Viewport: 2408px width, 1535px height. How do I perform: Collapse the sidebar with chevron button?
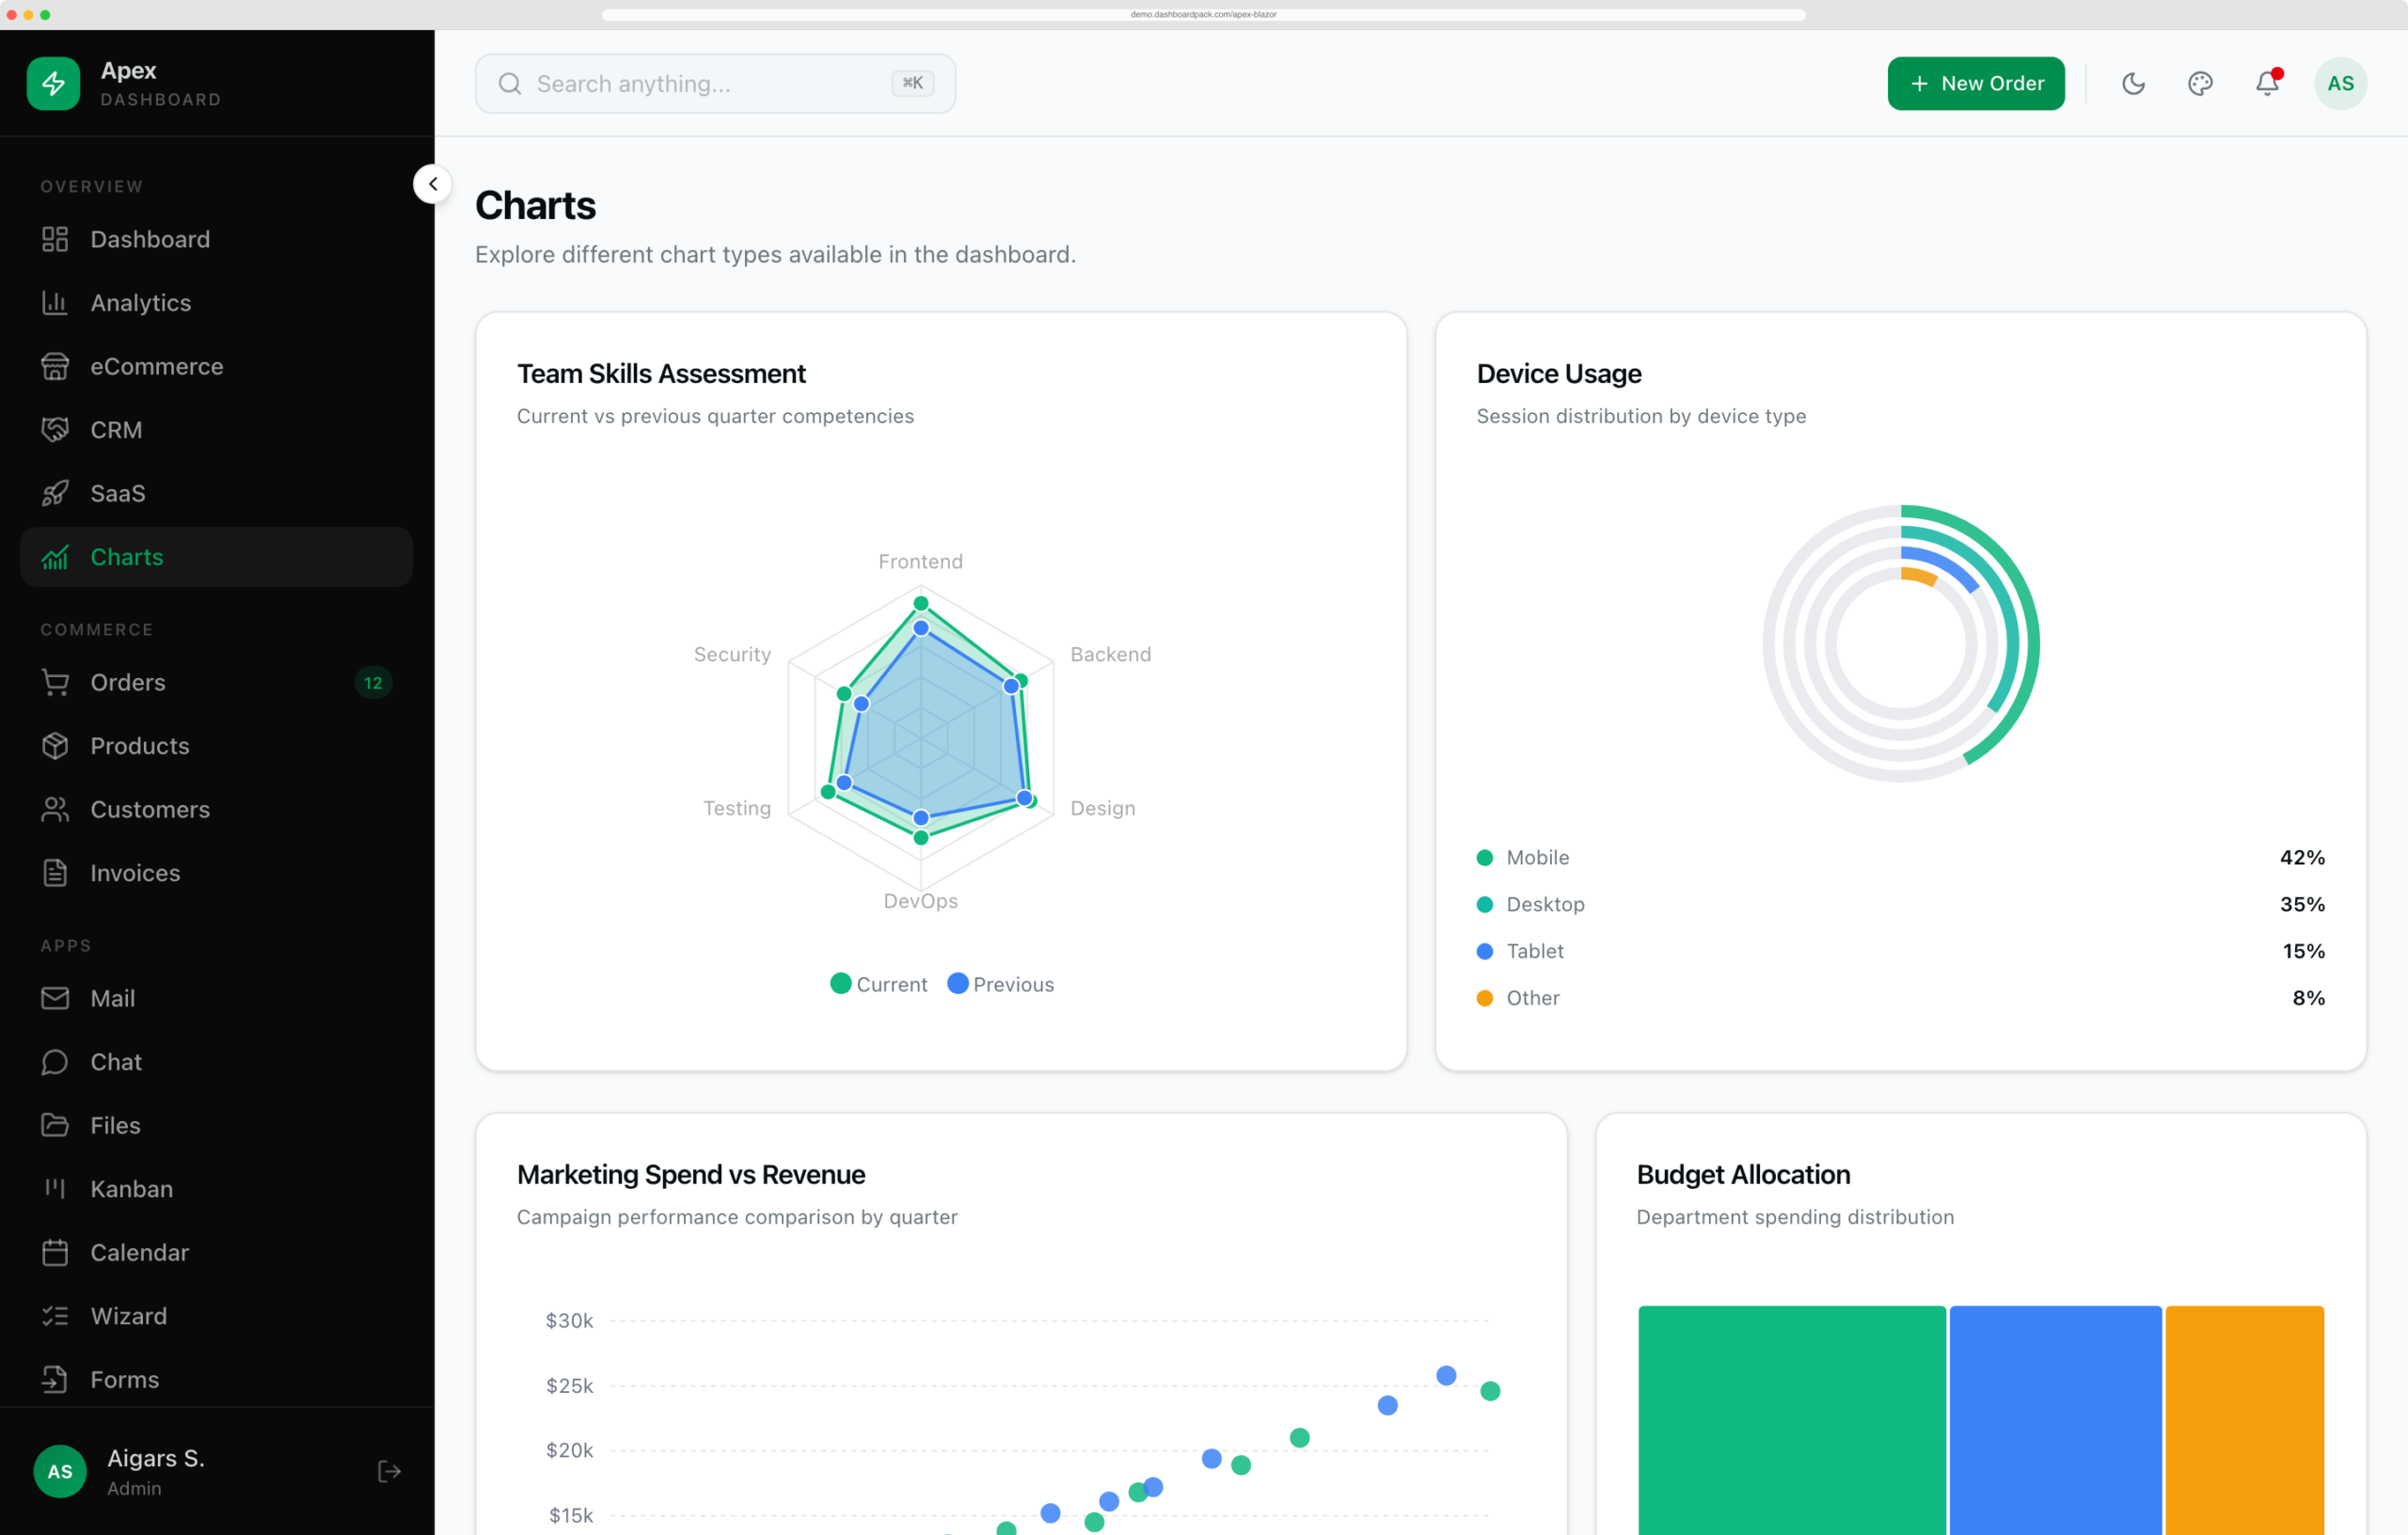click(x=433, y=184)
